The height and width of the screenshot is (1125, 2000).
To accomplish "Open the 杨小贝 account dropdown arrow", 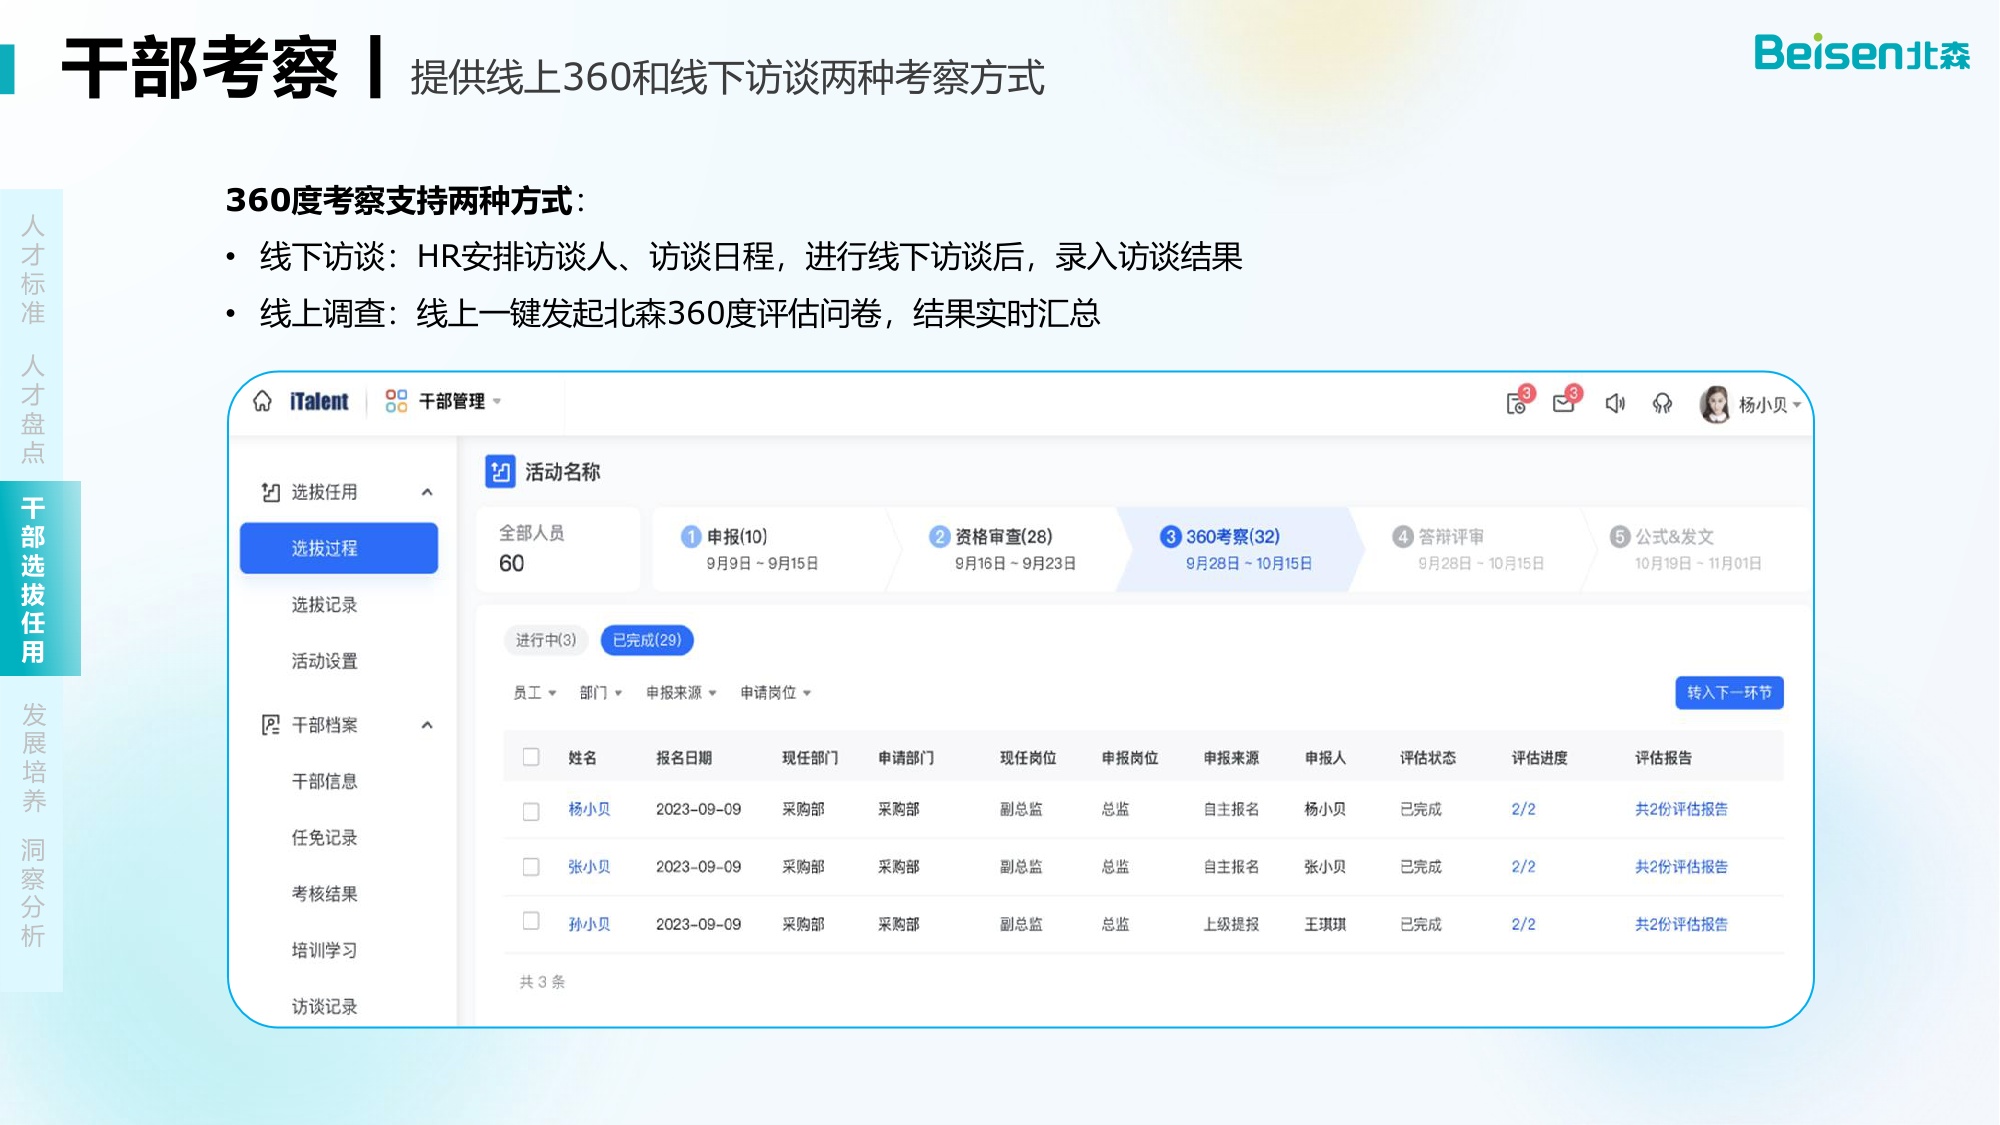I will (1797, 405).
